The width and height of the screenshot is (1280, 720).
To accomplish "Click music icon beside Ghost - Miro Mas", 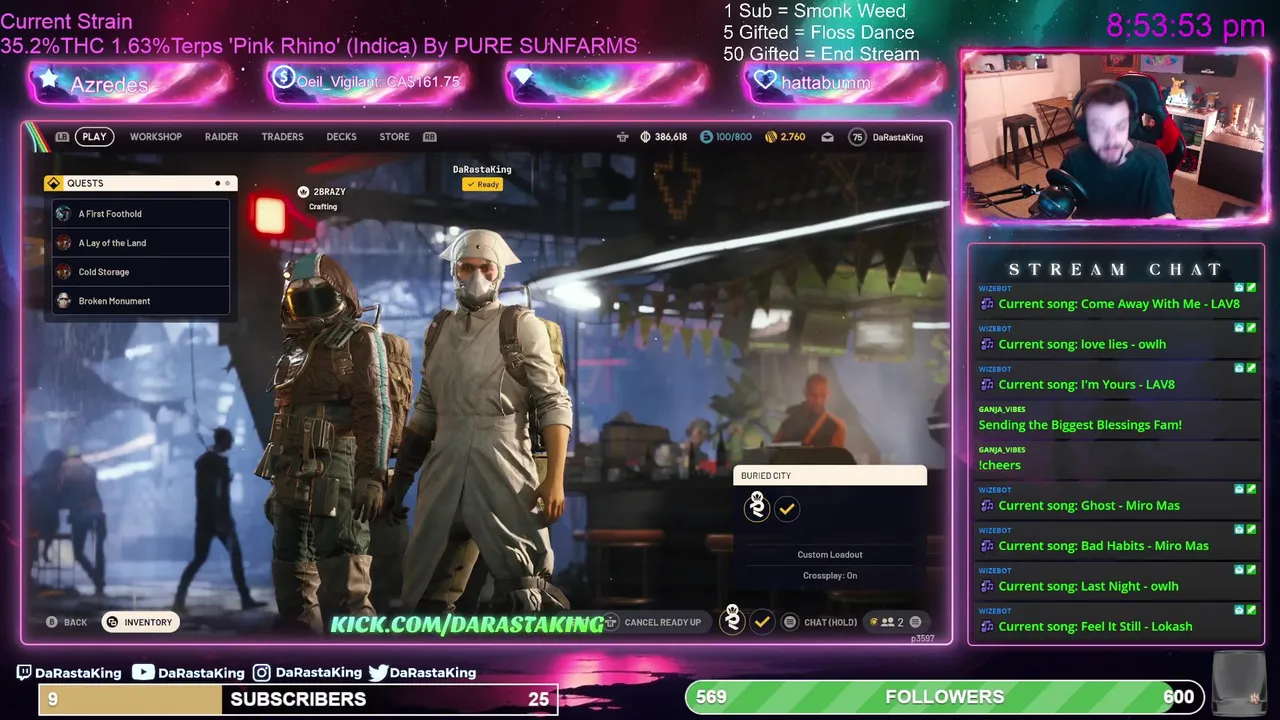I will coord(987,506).
